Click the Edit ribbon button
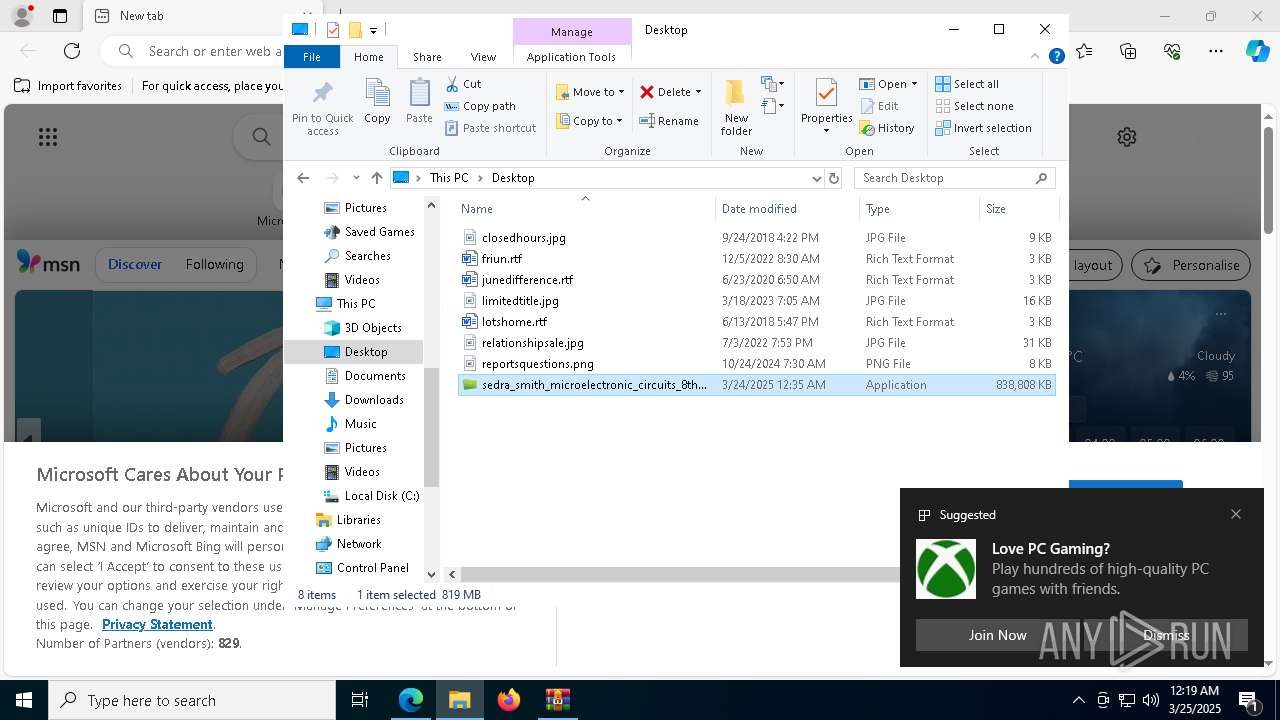1280x720 pixels. click(879, 106)
